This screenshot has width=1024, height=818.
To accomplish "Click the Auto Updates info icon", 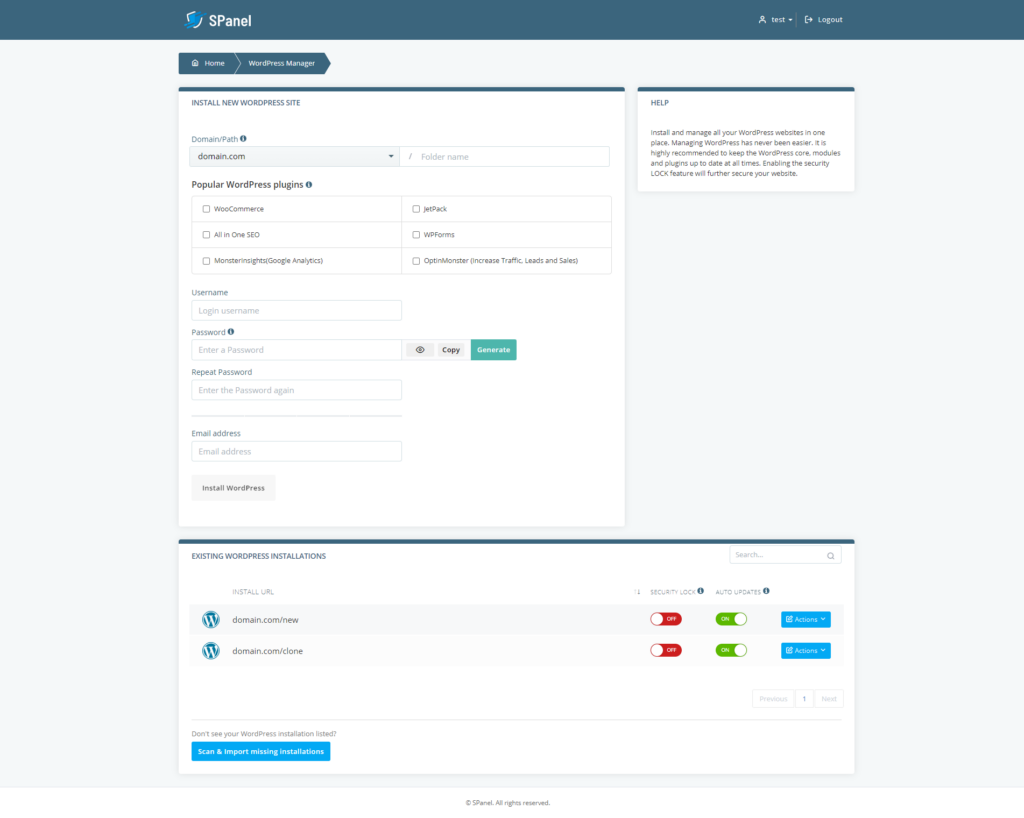I will pos(765,591).
